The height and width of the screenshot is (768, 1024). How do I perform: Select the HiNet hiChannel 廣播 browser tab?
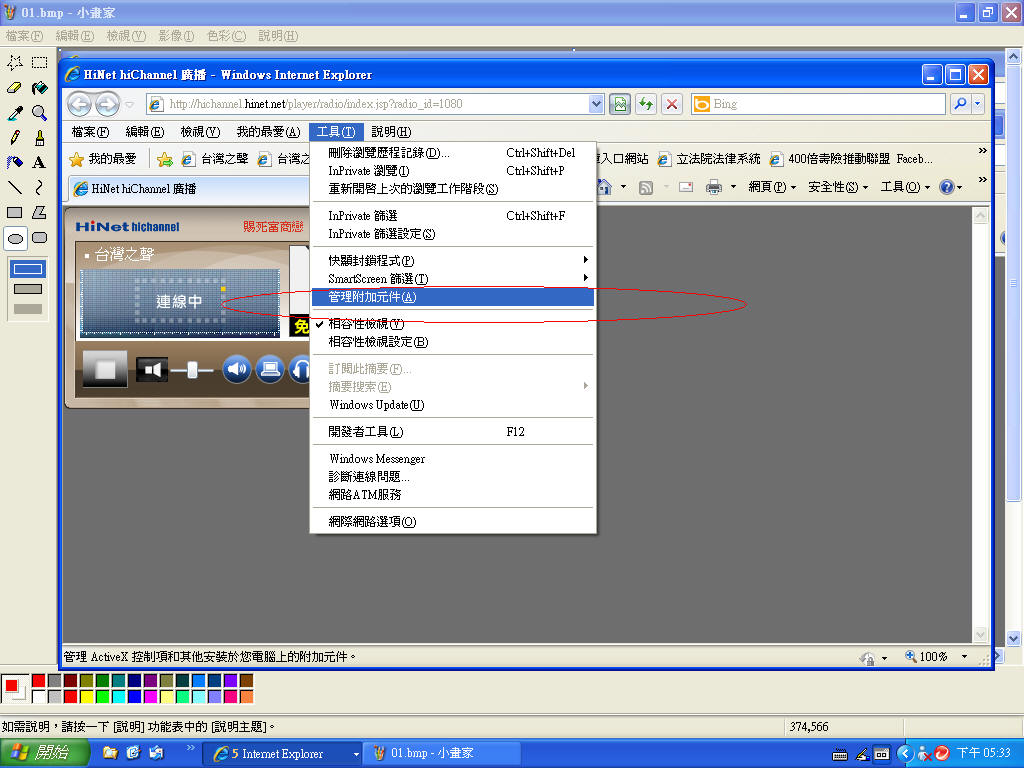[189, 189]
